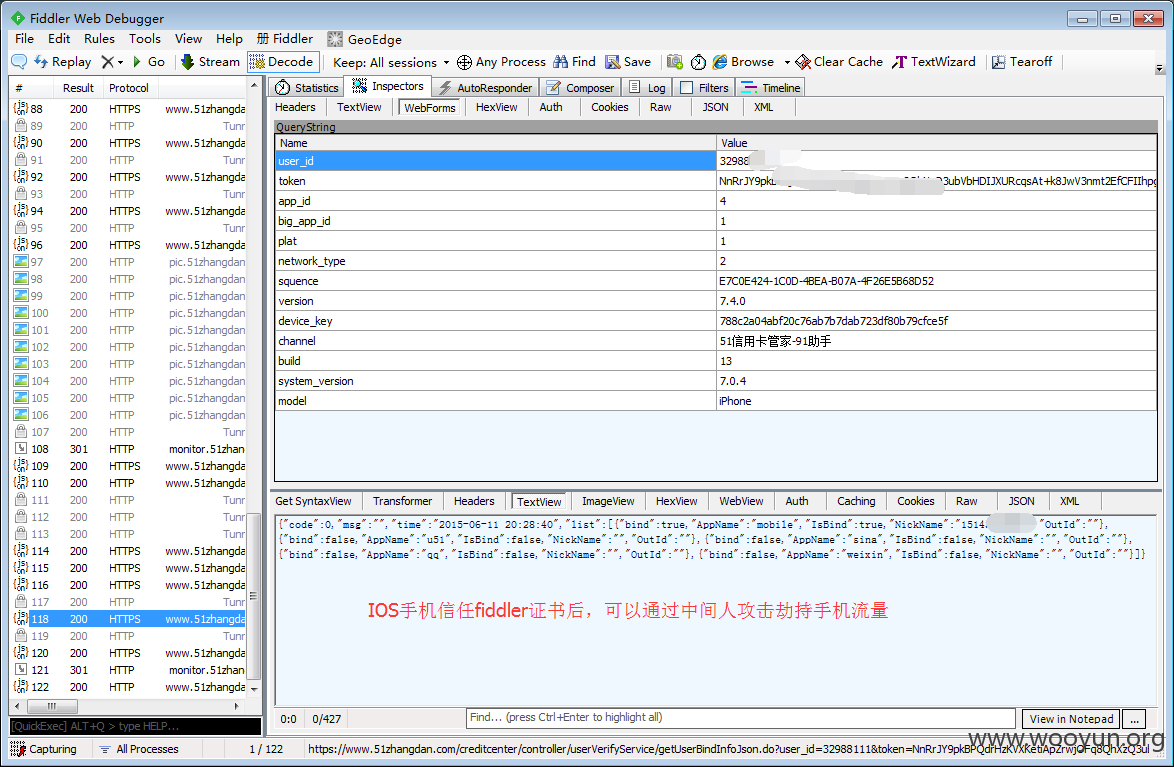Select session 97 image request
This screenshot has width=1174, height=767.
(129, 261)
